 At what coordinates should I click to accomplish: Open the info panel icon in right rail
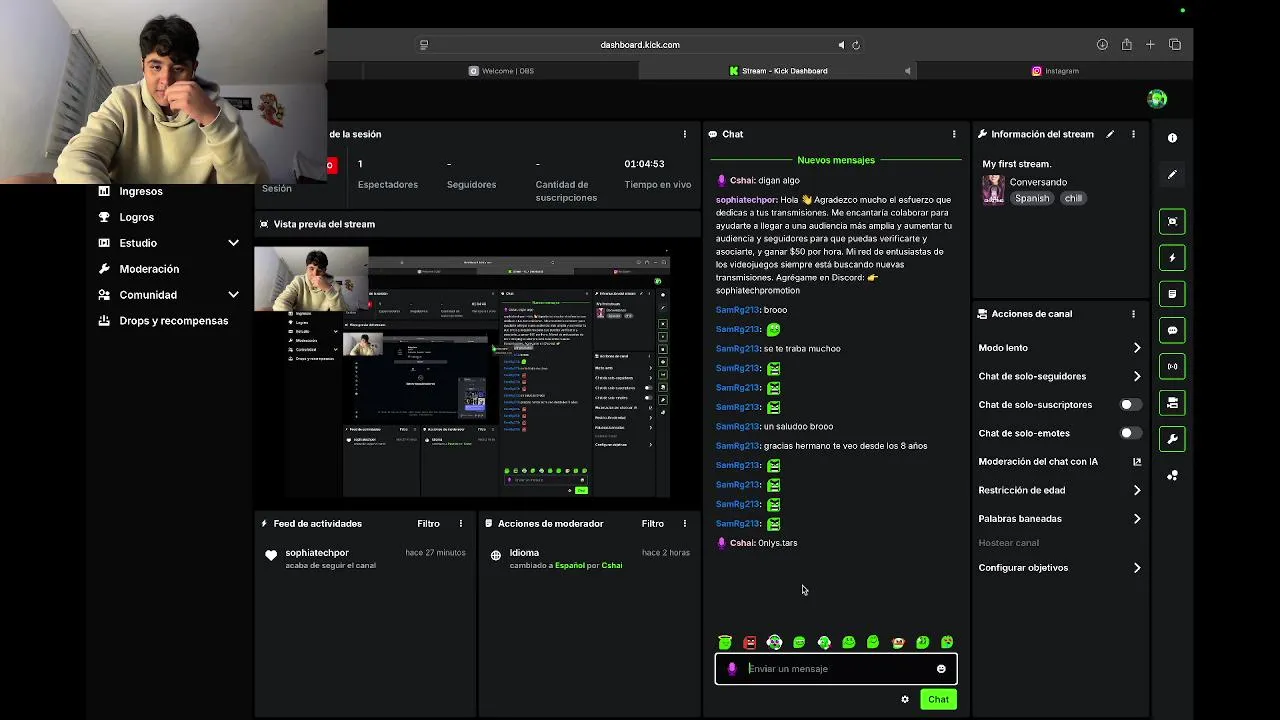(1172, 138)
